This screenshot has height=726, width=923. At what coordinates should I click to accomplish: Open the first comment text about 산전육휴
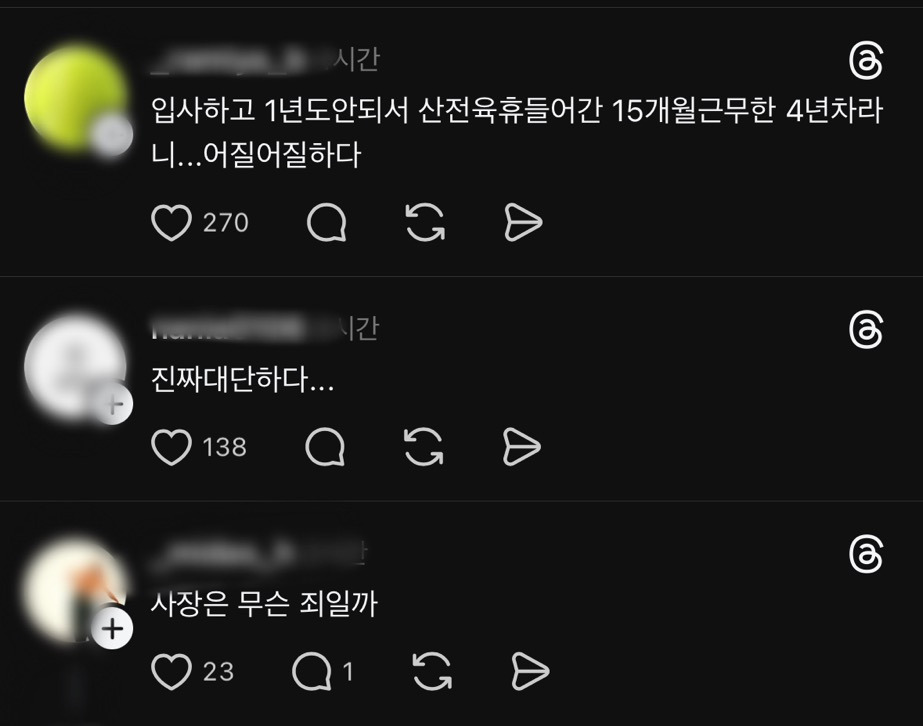[x=517, y=132]
